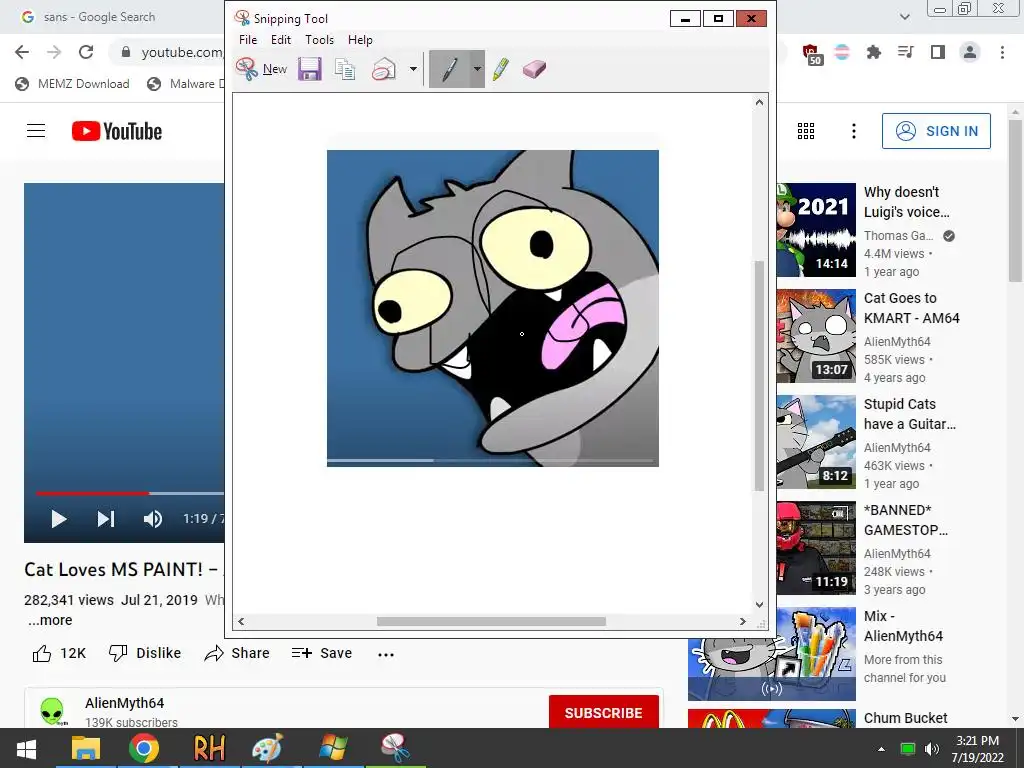The height and width of the screenshot is (768, 1024).
Task: Open the Edit menu in Snipping Tool
Action: tap(281, 40)
